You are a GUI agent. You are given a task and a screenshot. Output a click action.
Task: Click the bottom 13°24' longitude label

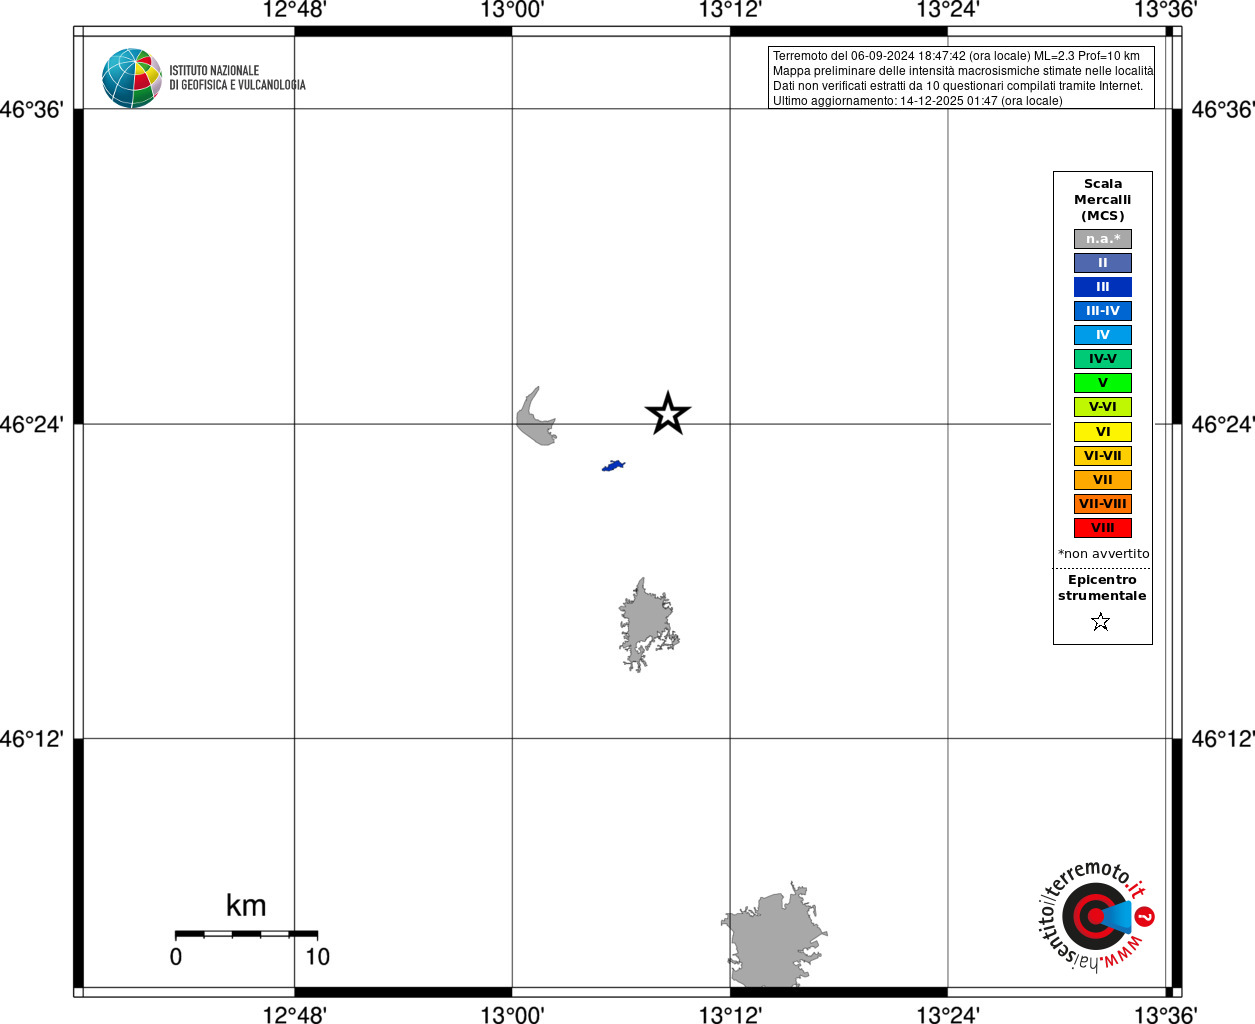[948, 1015]
